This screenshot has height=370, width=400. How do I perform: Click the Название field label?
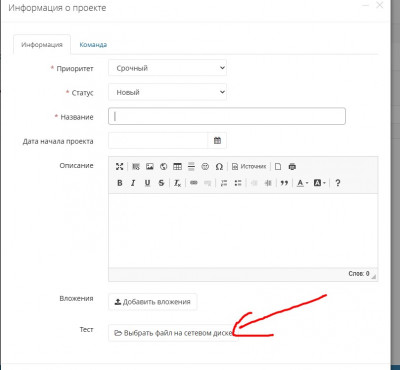click(x=77, y=117)
